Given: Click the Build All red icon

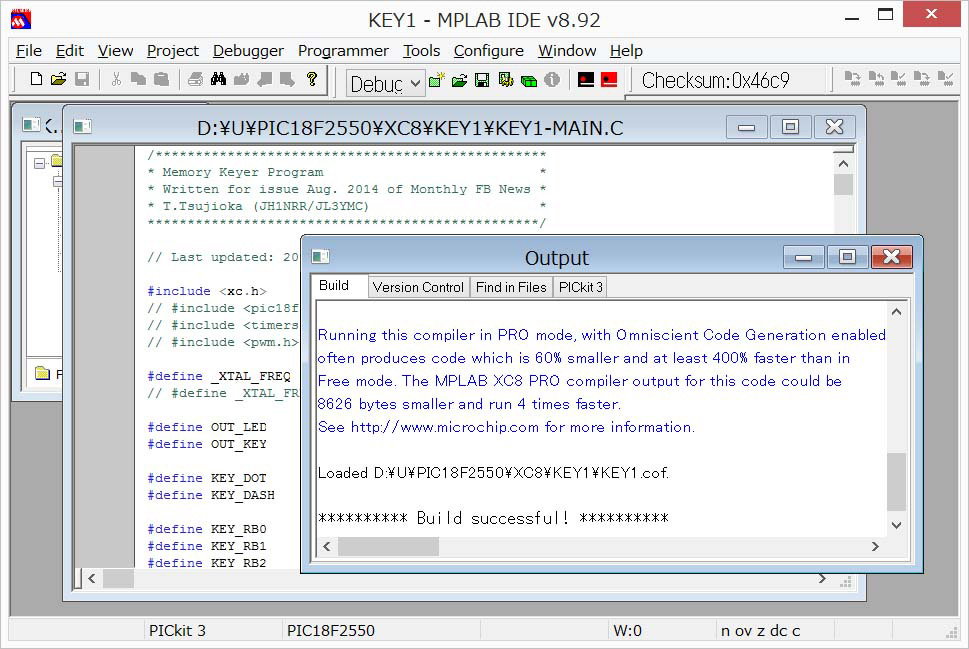Looking at the screenshot, I should coord(609,80).
